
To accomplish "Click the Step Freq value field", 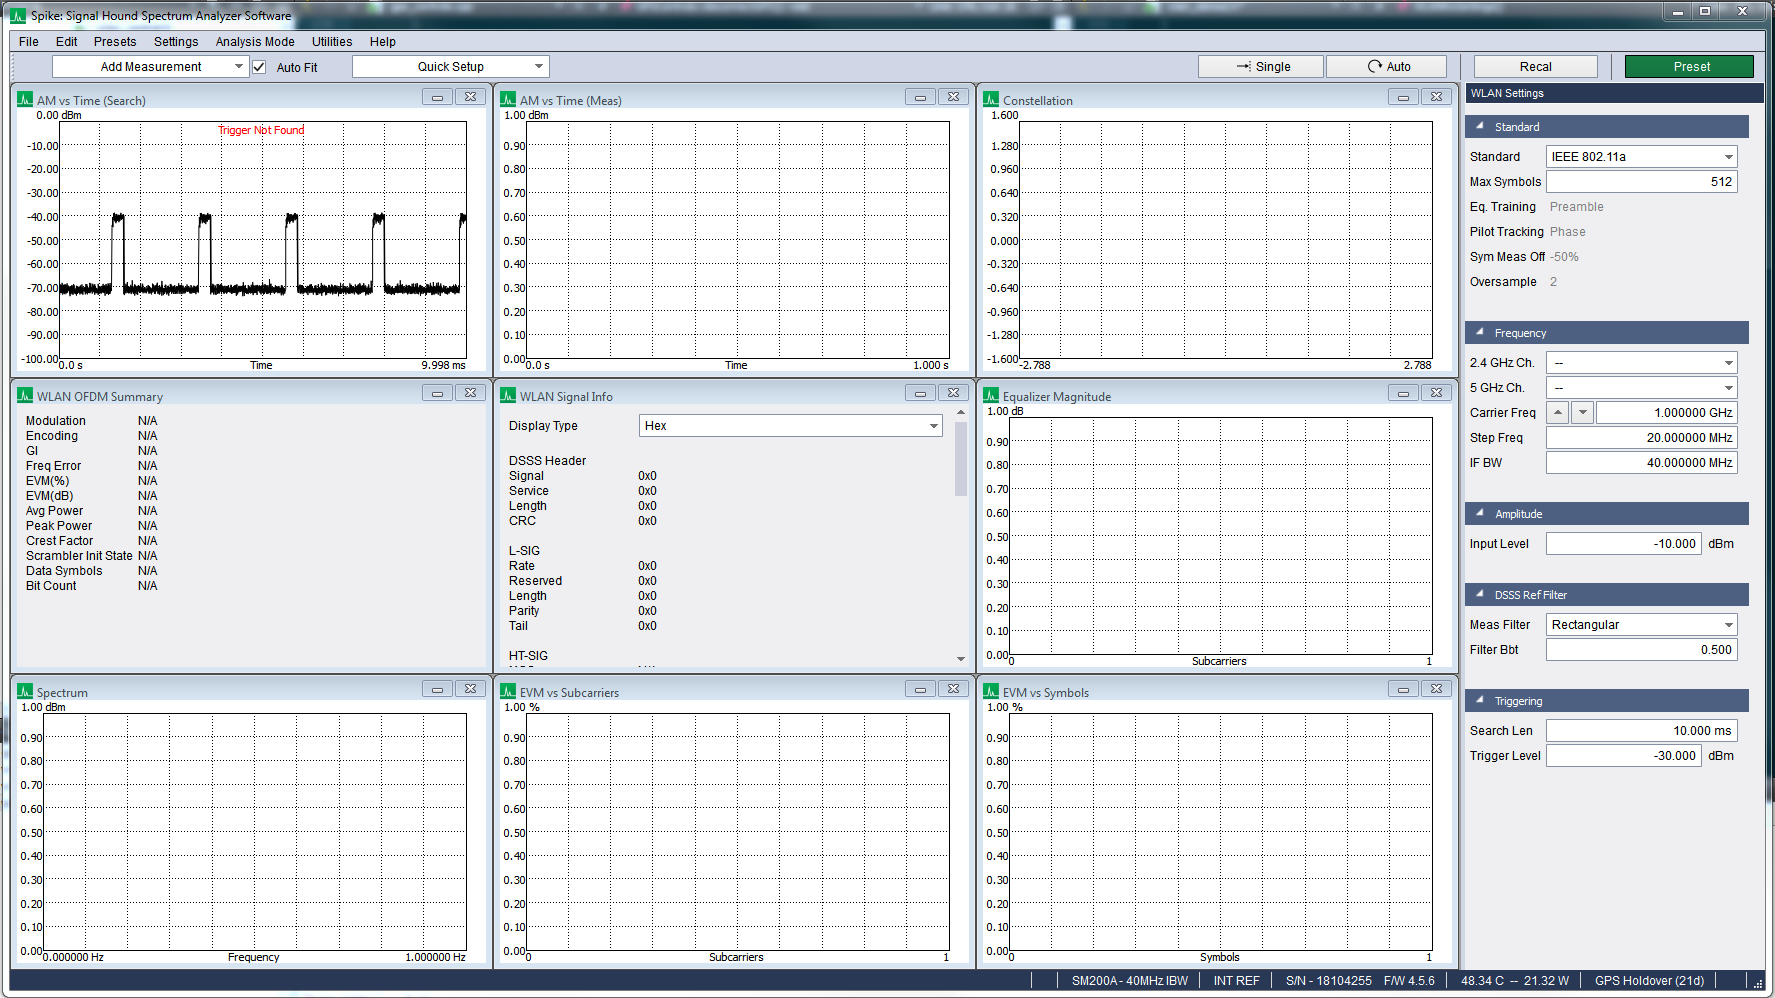I will (1641, 437).
